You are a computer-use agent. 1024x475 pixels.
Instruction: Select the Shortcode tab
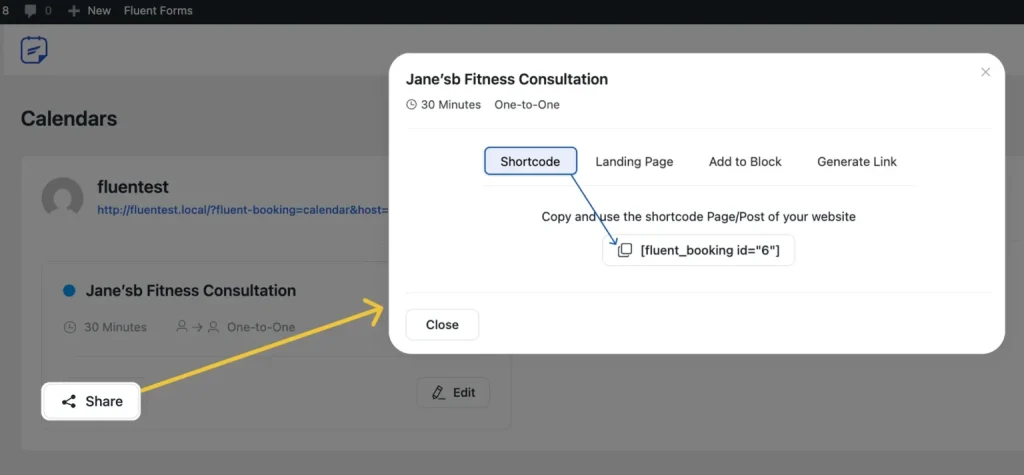[530, 161]
